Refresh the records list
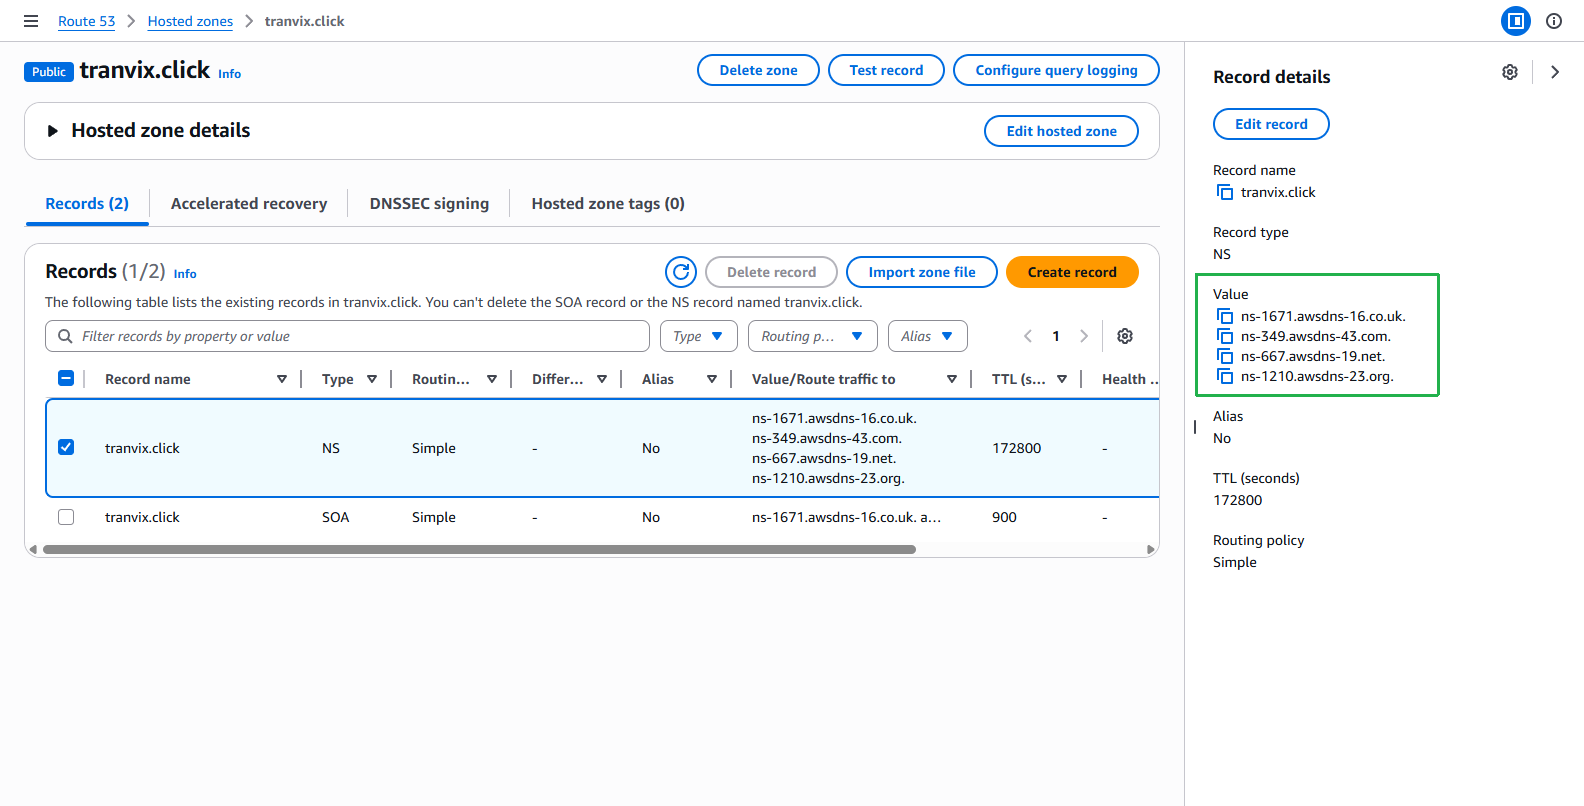This screenshot has width=1584, height=806. pyautogui.click(x=681, y=272)
